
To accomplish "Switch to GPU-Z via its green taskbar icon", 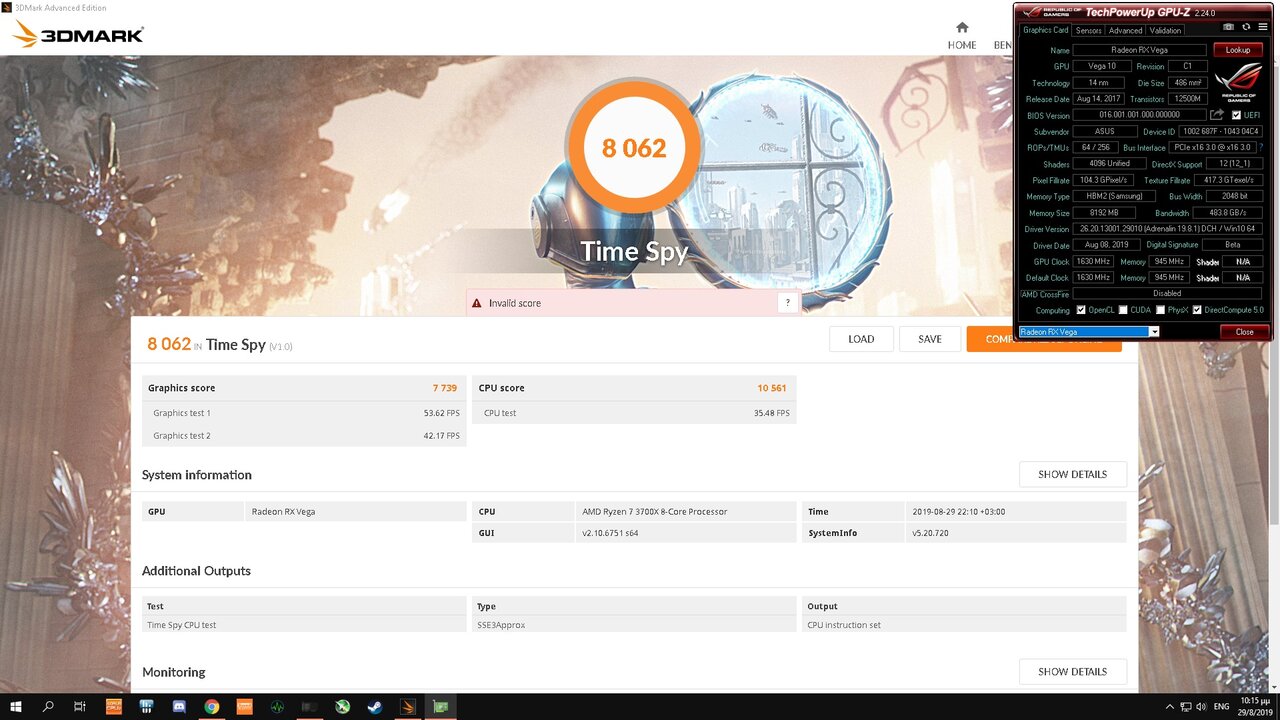I will [x=440, y=706].
